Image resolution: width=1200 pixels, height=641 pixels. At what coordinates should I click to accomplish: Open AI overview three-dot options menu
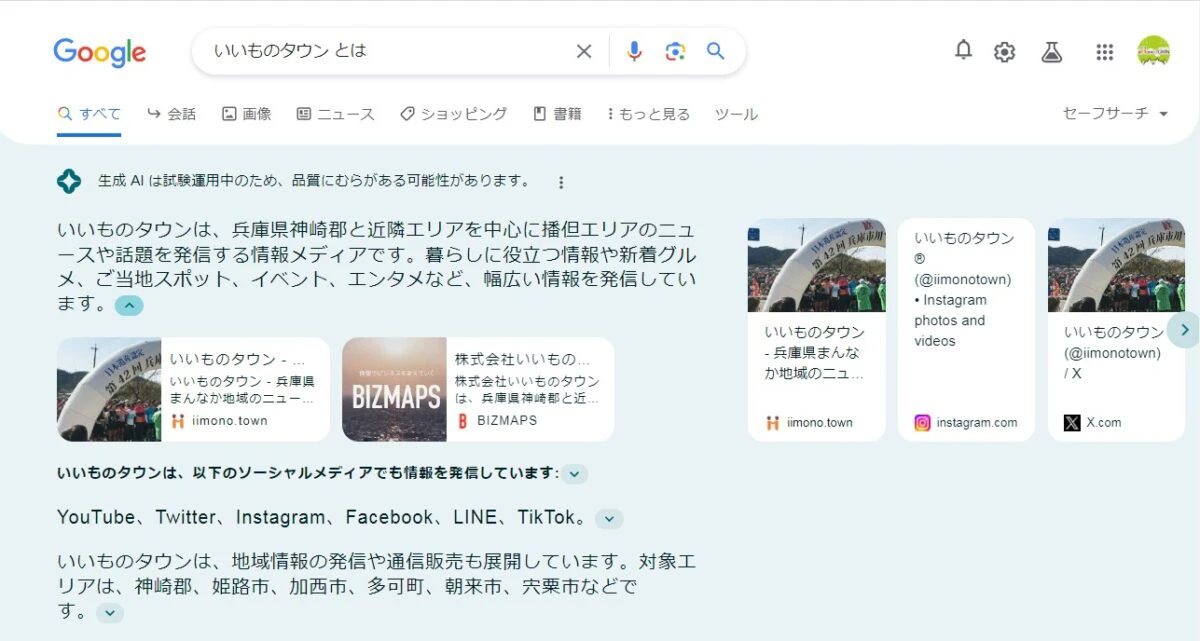[x=561, y=182]
